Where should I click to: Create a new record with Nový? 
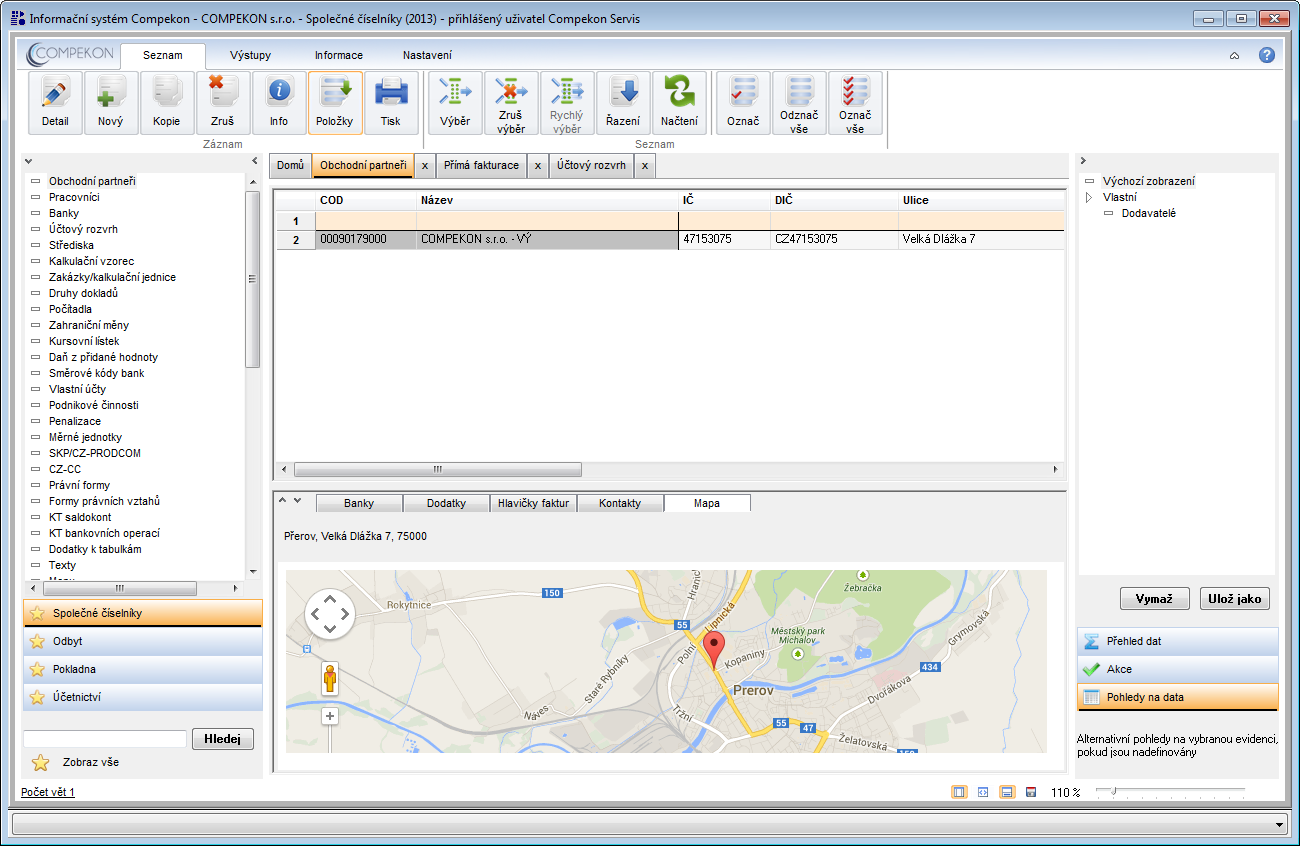(x=111, y=102)
